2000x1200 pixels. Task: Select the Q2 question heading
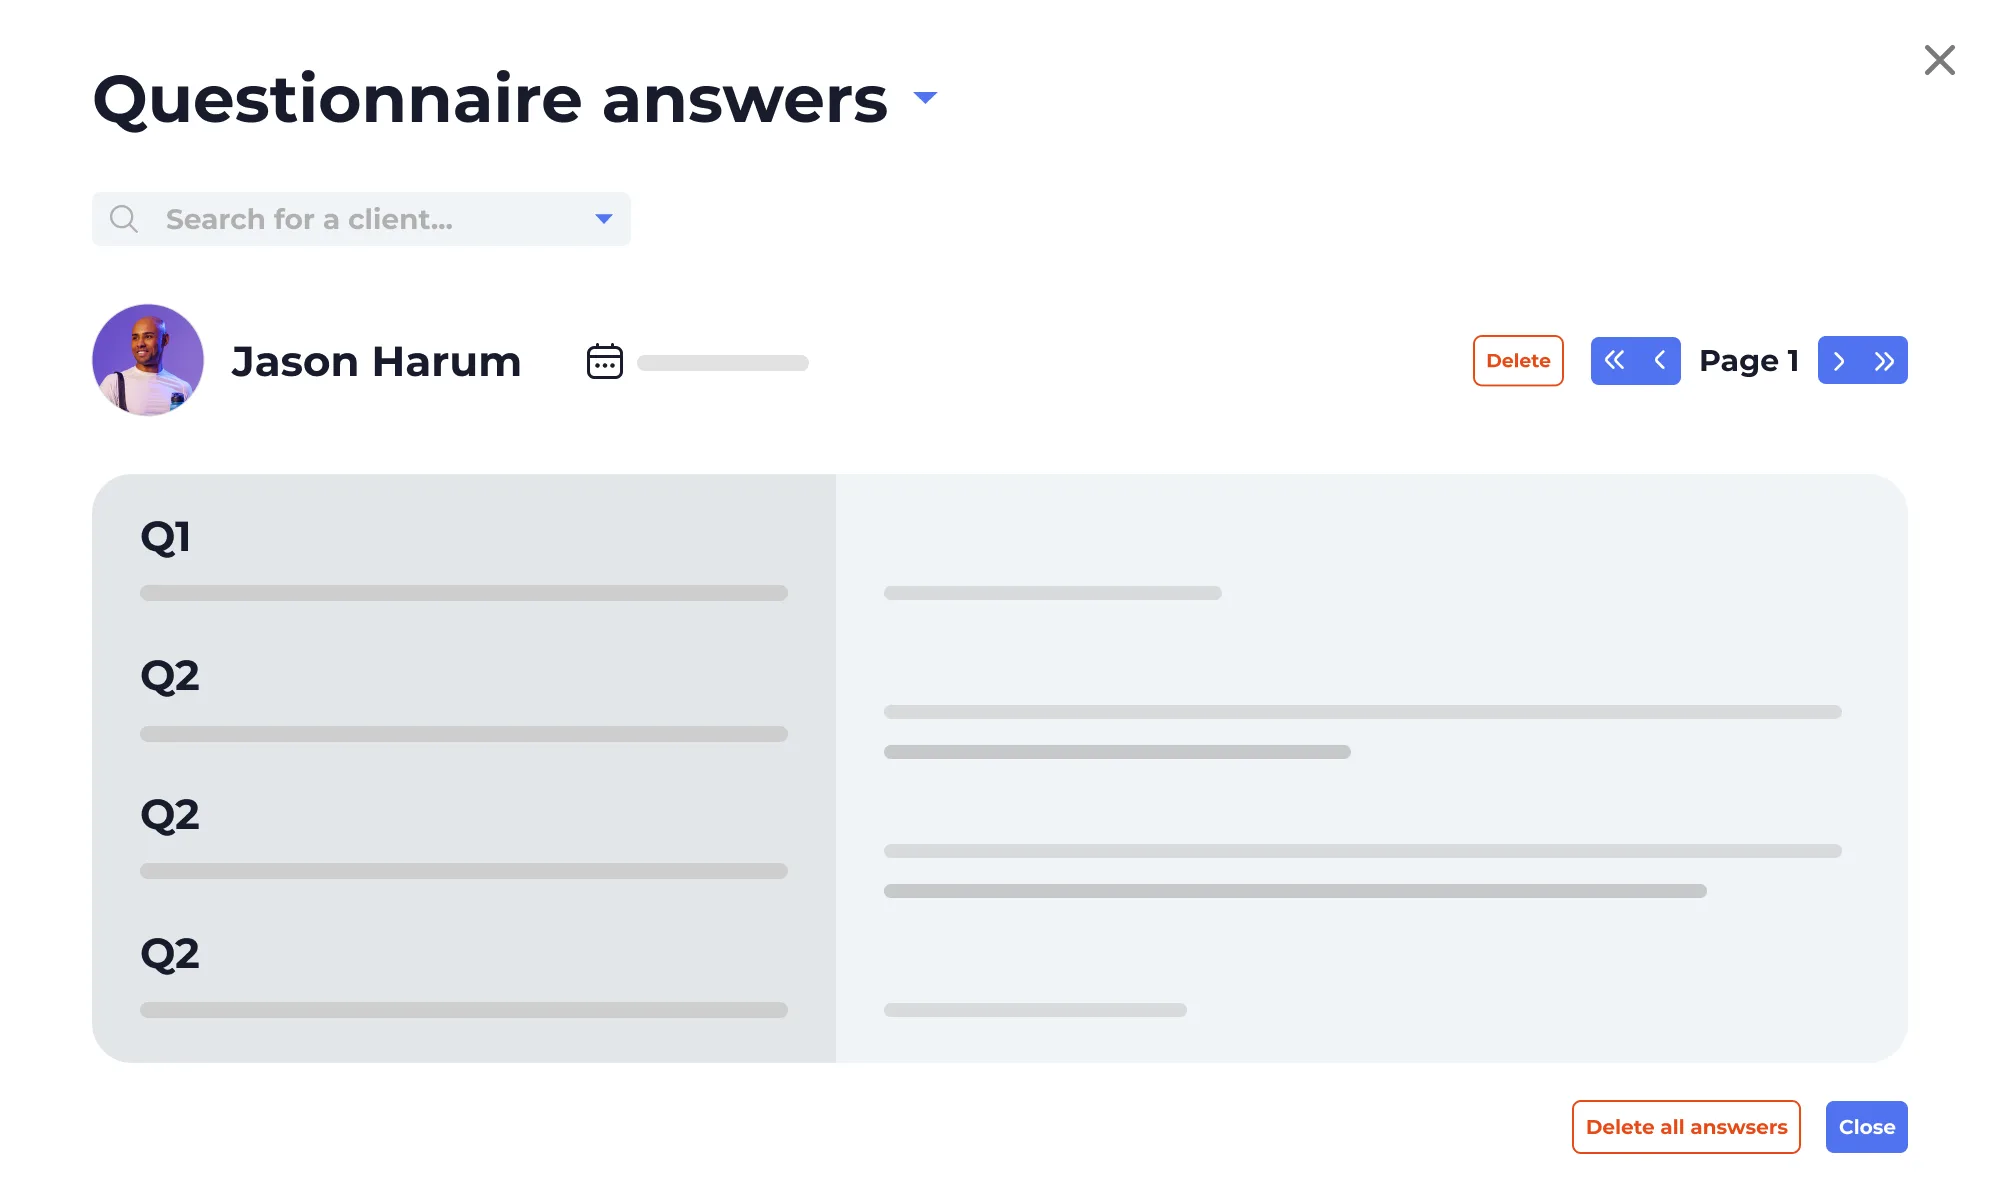pyautogui.click(x=171, y=676)
